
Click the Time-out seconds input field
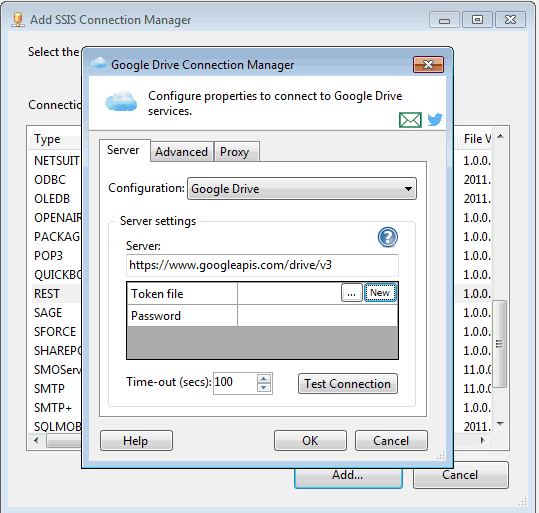(x=235, y=383)
